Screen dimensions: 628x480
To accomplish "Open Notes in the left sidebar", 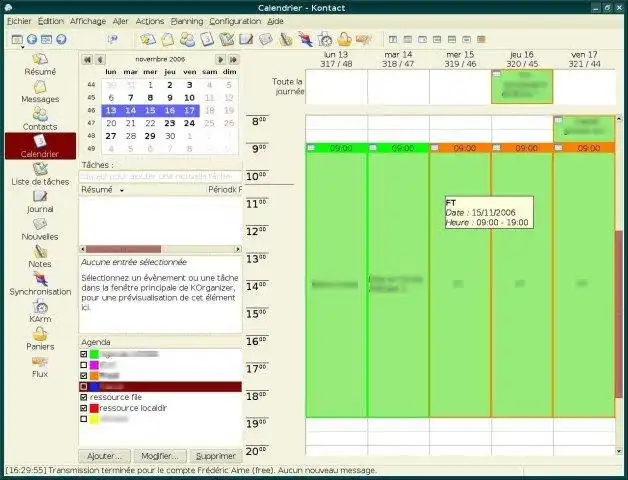I will click(40, 256).
